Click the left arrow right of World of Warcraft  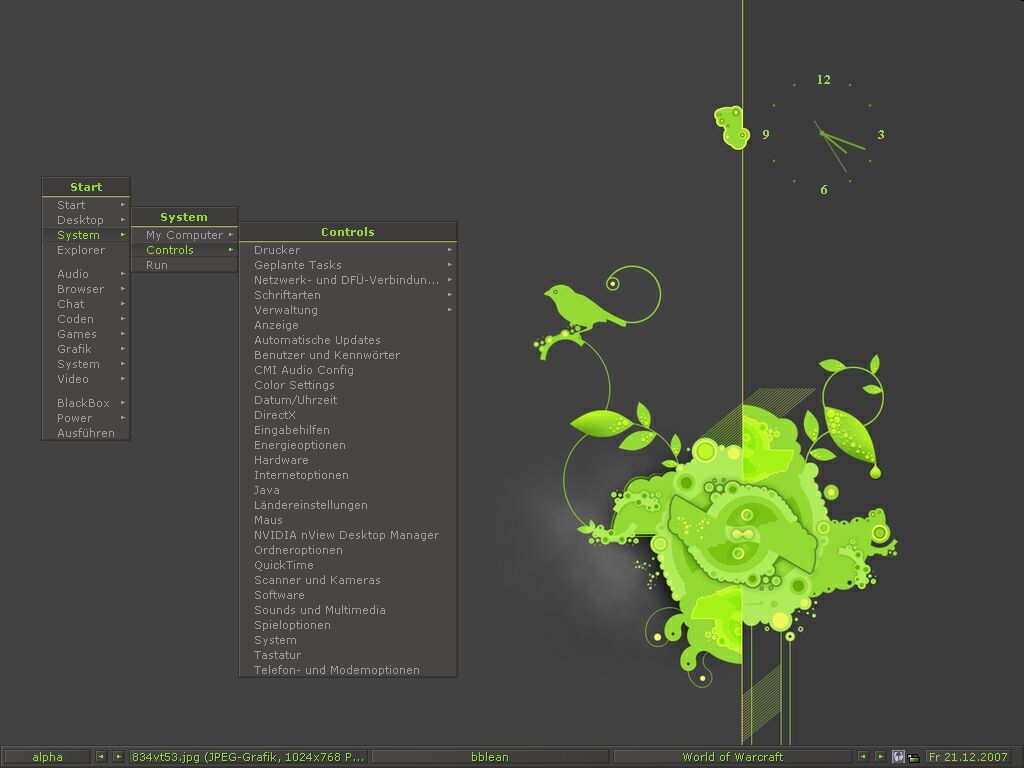(x=863, y=756)
